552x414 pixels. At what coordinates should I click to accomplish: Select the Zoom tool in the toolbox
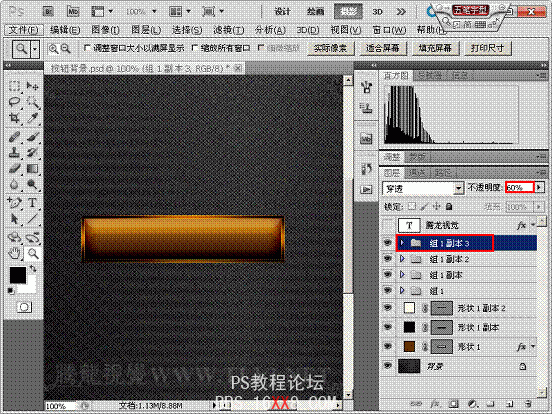(33, 253)
